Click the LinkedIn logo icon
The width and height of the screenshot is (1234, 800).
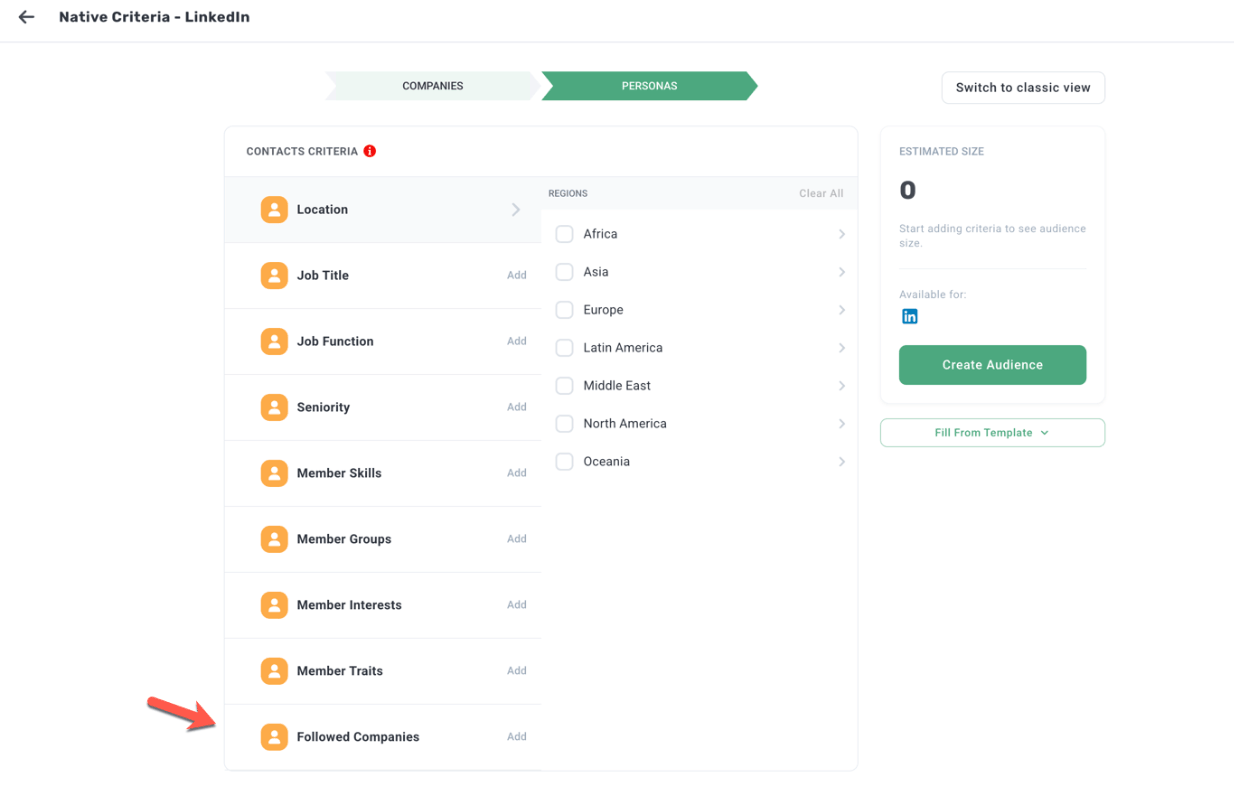pyautogui.click(x=909, y=316)
